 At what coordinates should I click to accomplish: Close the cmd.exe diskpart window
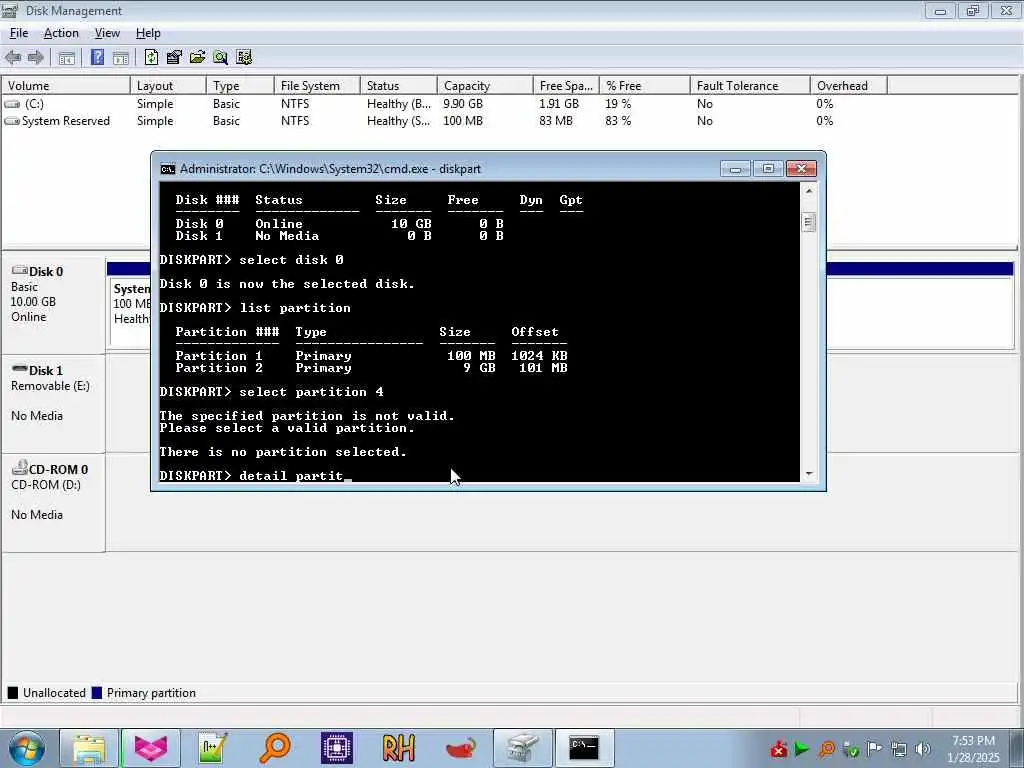pos(801,169)
